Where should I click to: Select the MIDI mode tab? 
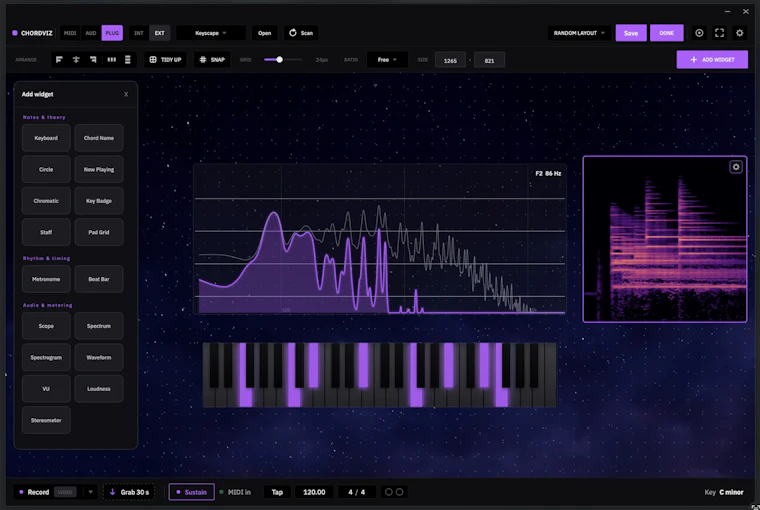coord(70,33)
